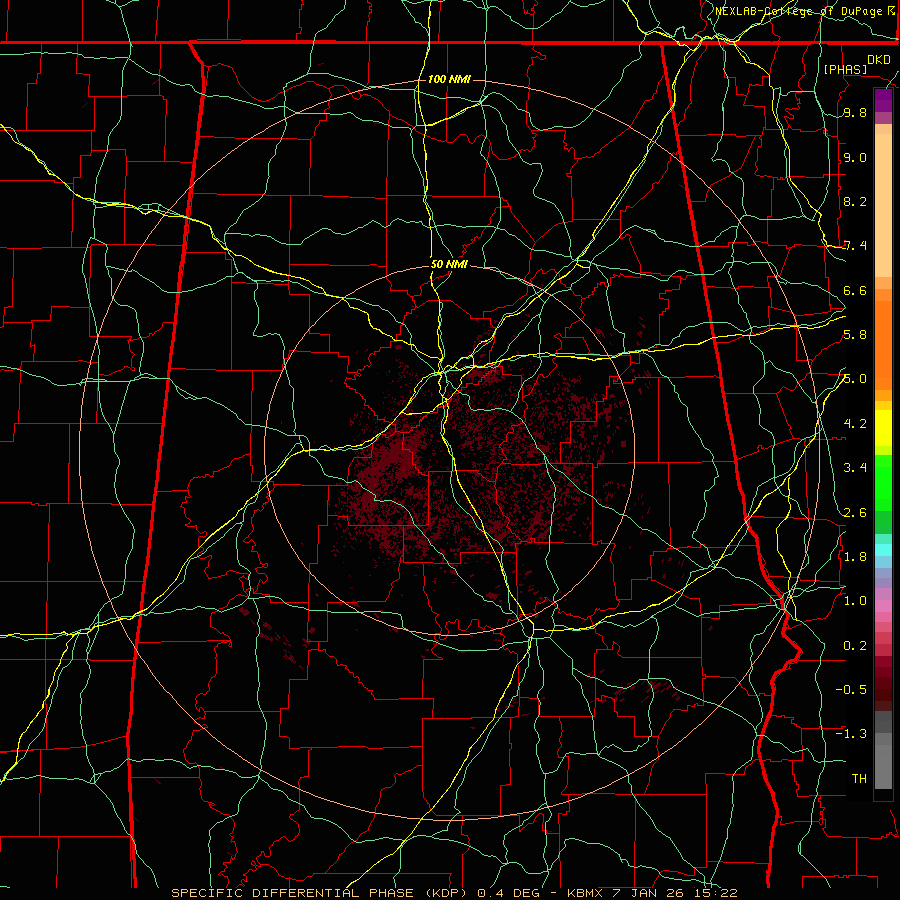Pick the yellow band of the color bar
Viewport: 900px width, 900px height.
883,428
